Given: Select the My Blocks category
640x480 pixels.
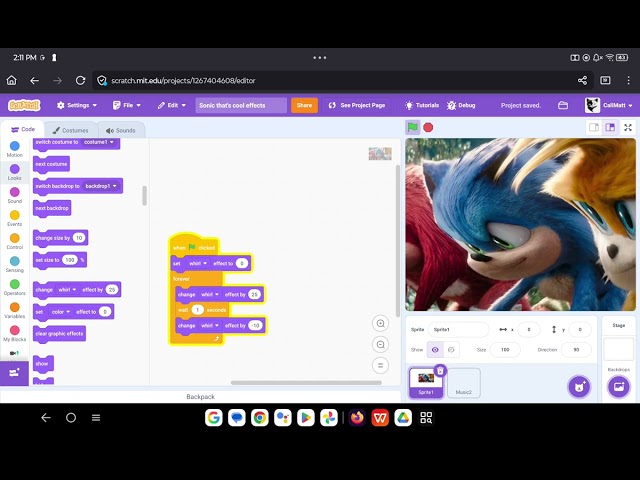Looking at the screenshot, I should (x=15, y=333).
